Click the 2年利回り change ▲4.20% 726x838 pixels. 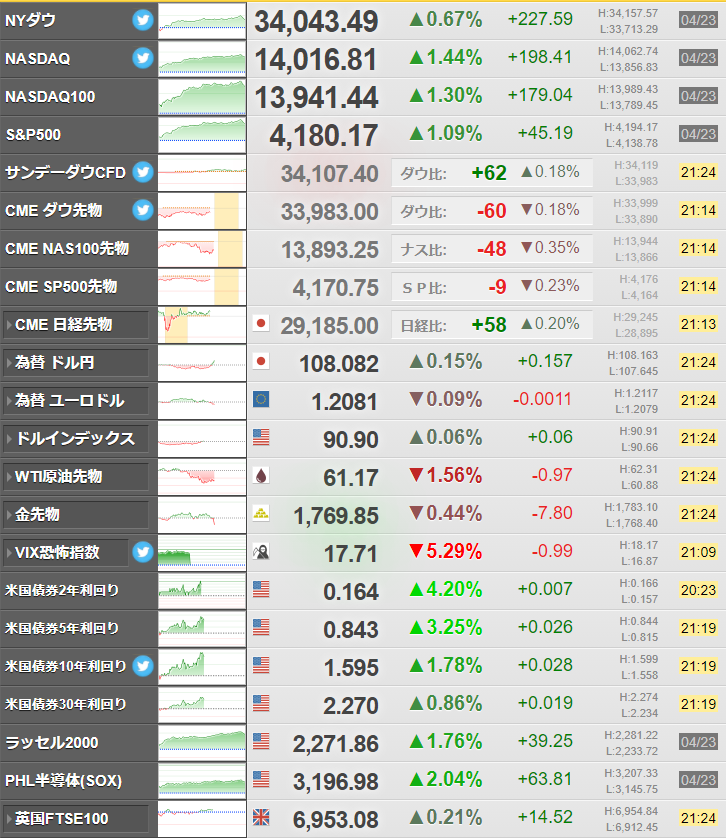(x=445, y=589)
